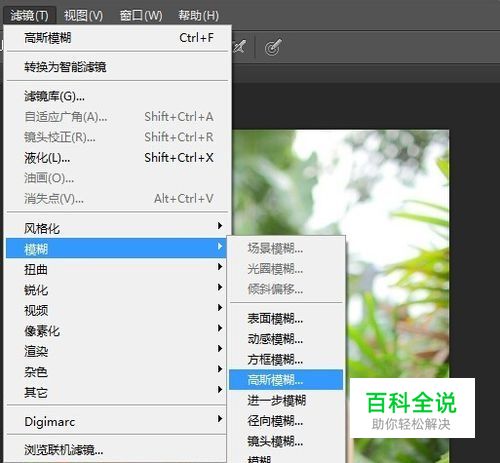Screen dimensions: 500x463
Task: Select 高斯模糊... in blur submenu
Action: point(286,380)
